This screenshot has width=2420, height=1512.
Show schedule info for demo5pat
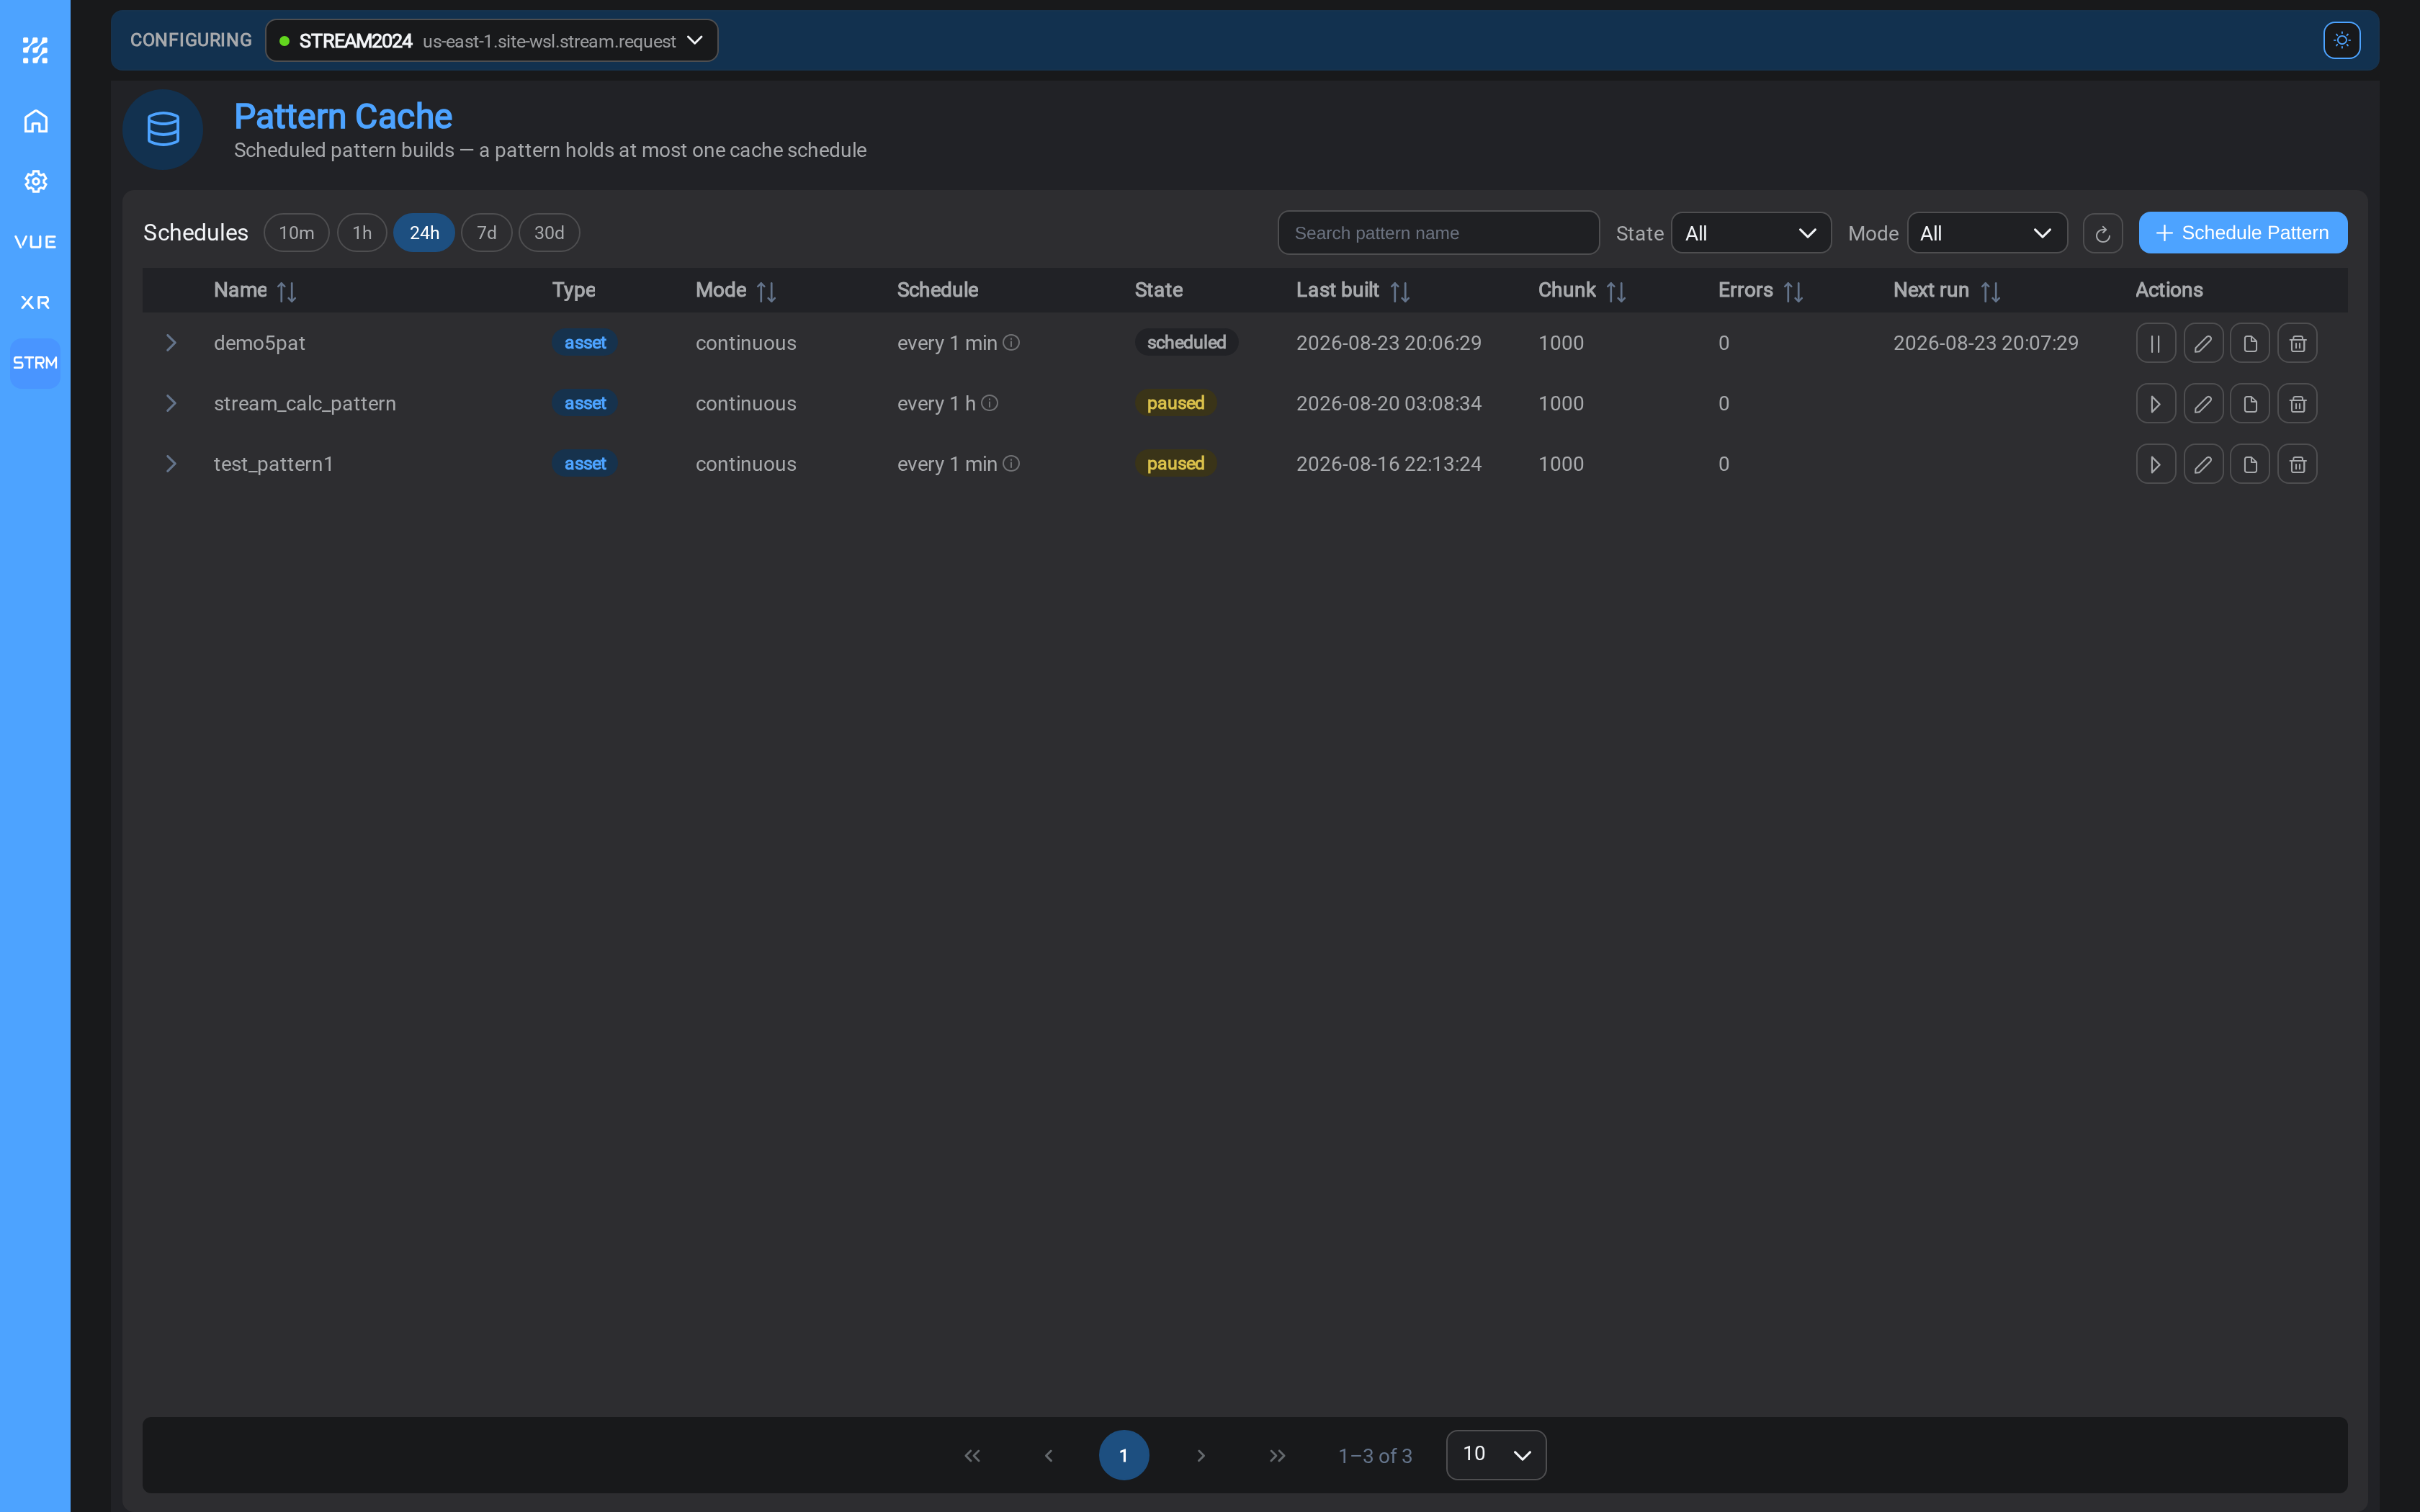click(x=1011, y=343)
